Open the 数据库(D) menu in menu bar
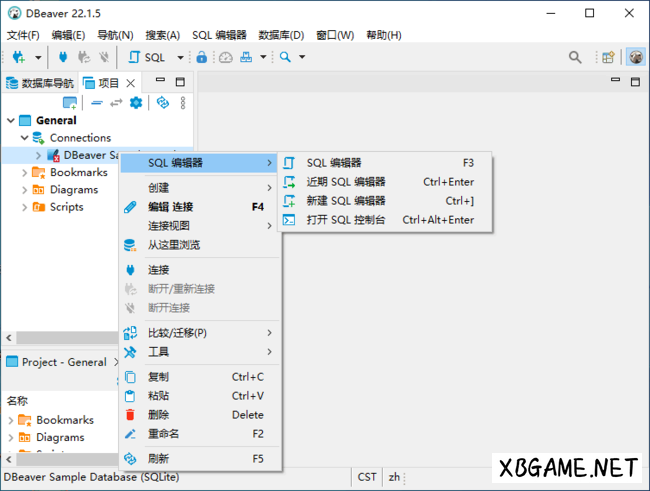The height and width of the screenshot is (491, 650). [281, 35]
